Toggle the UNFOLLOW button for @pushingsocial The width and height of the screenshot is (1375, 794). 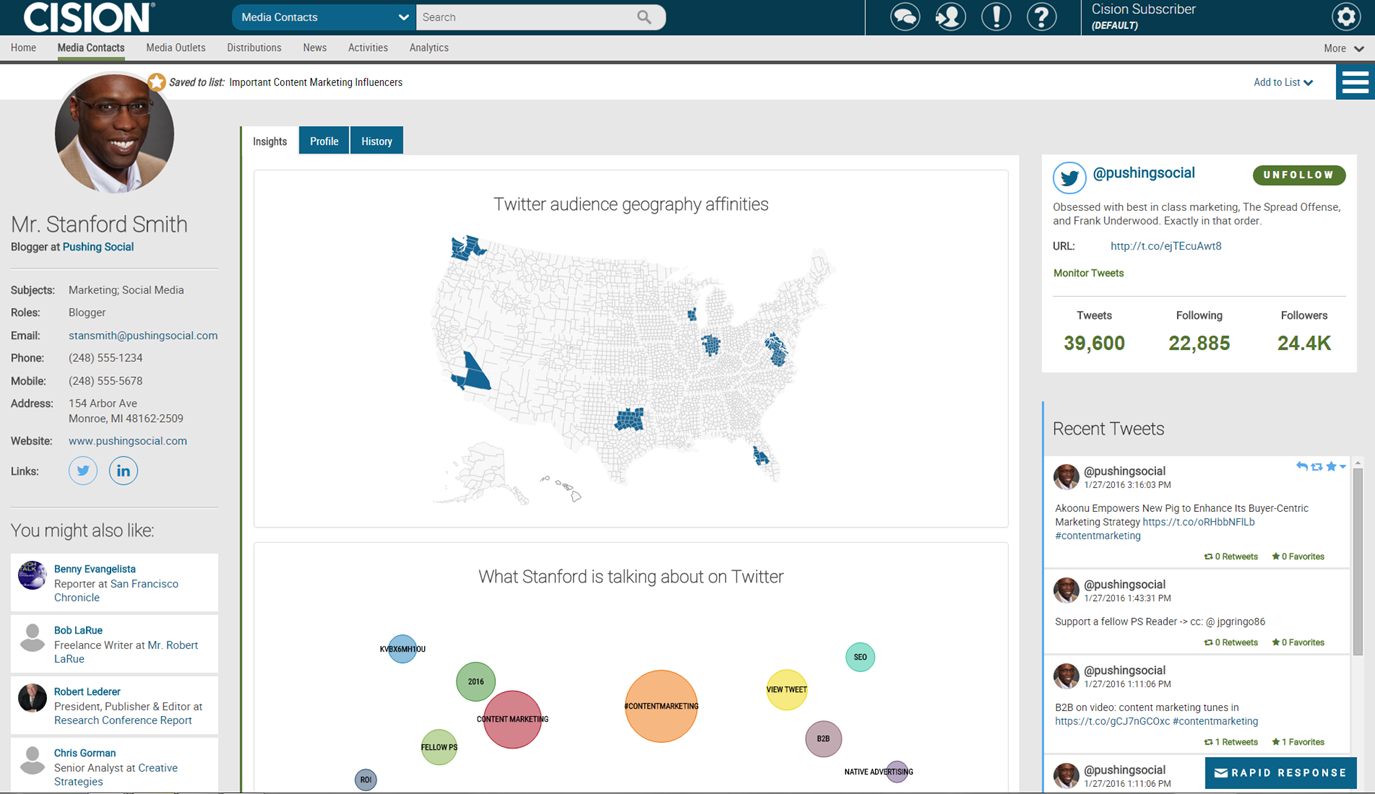1299,175
